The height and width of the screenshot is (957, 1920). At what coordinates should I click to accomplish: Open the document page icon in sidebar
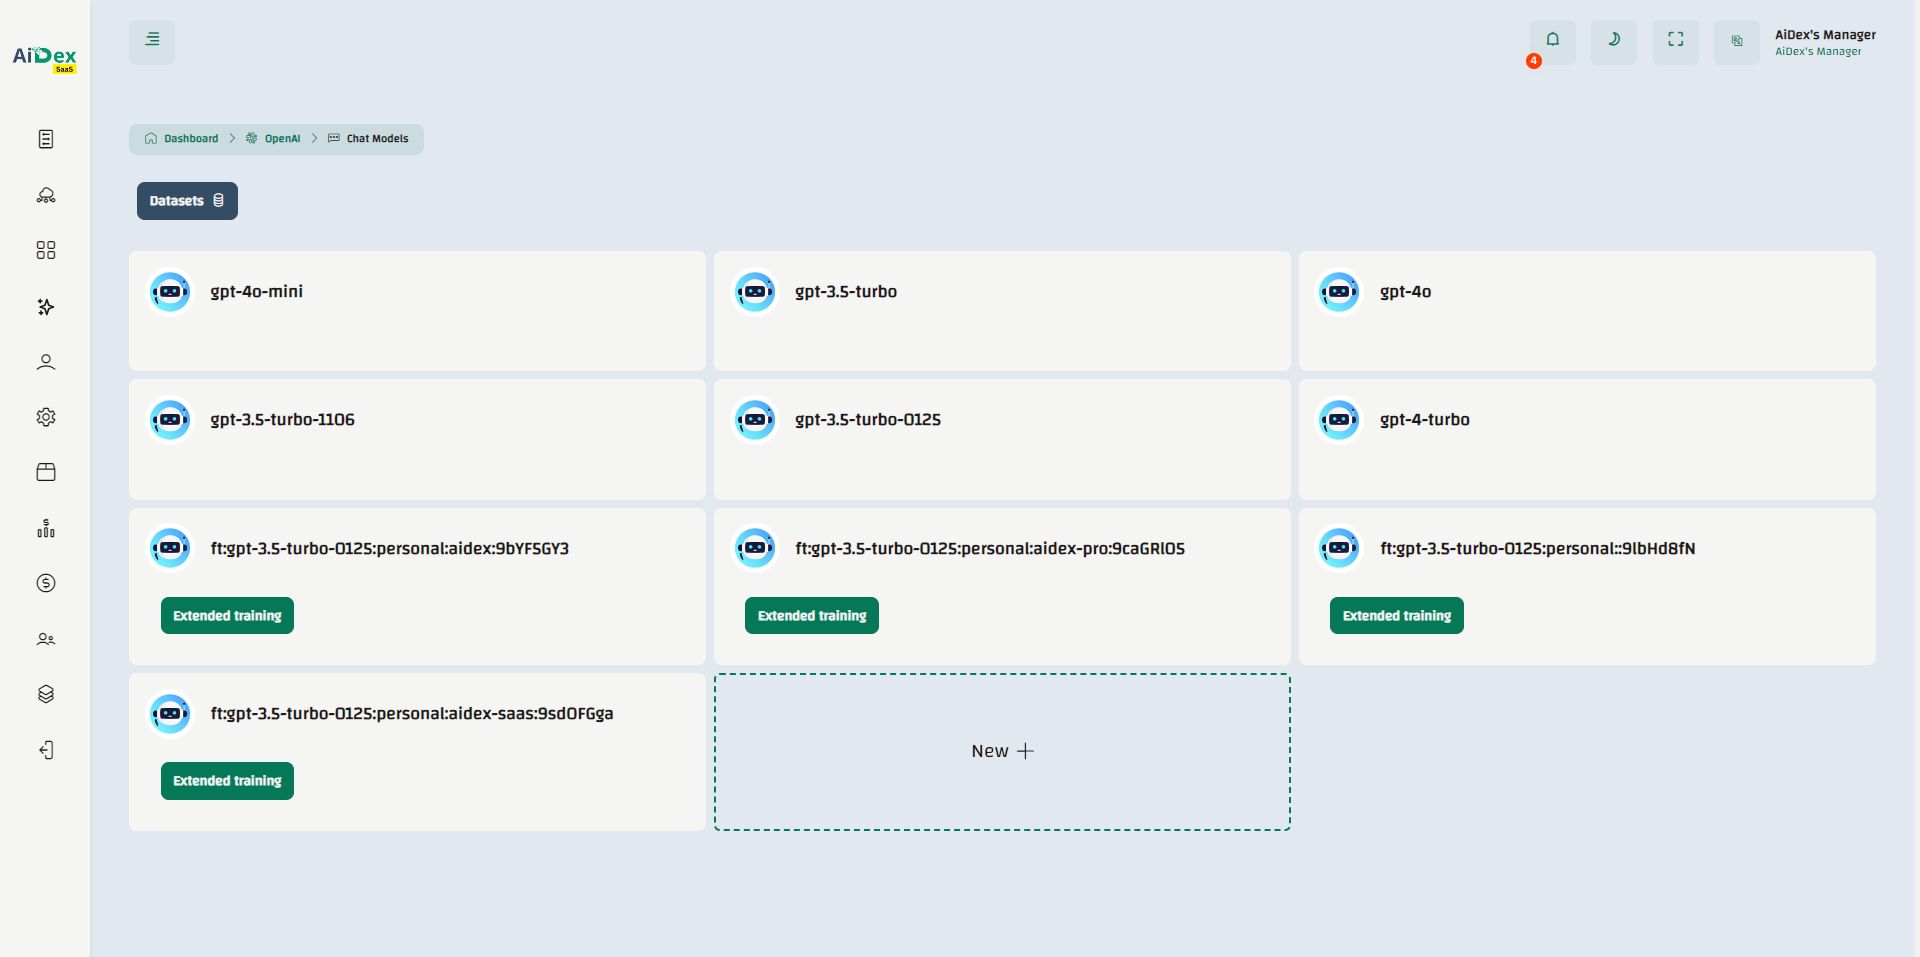(x=46, y=139)
